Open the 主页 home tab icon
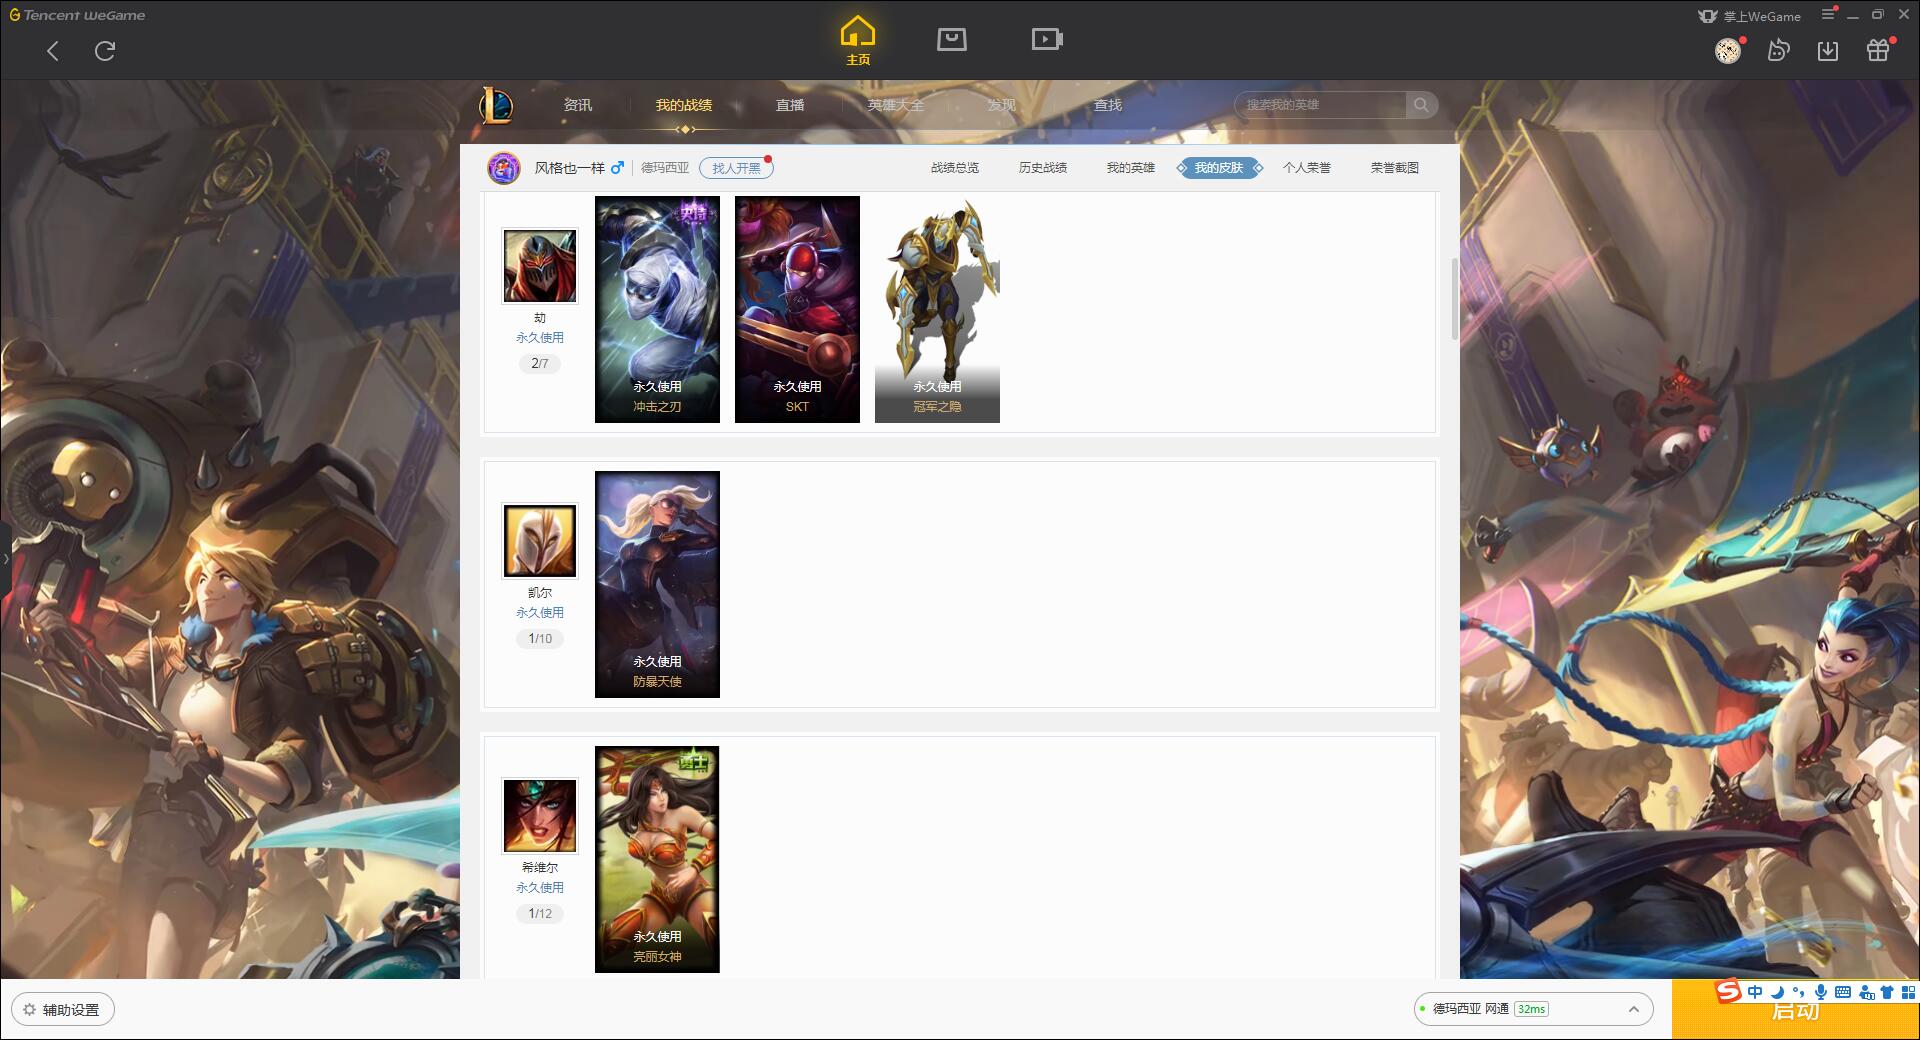Viewport: 1920px width, 1040px height. tap(857, 41)
